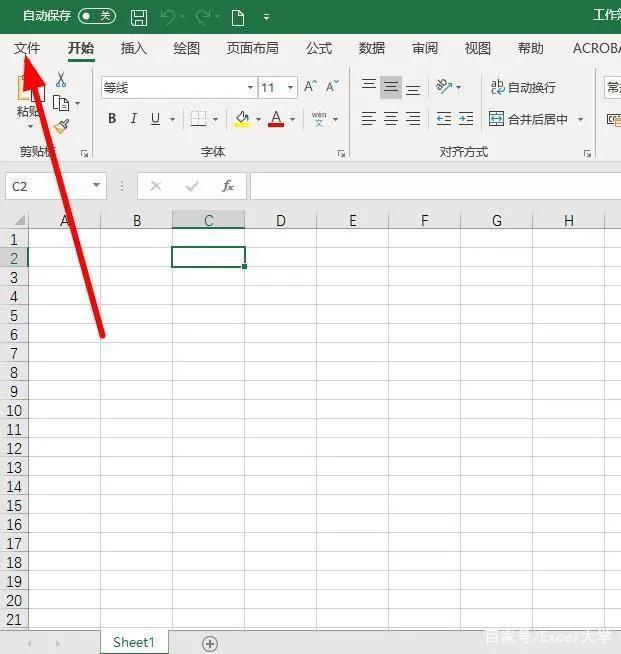
Task: Click the 合并后居中 merge and center button
Action: tap(529, 119)
